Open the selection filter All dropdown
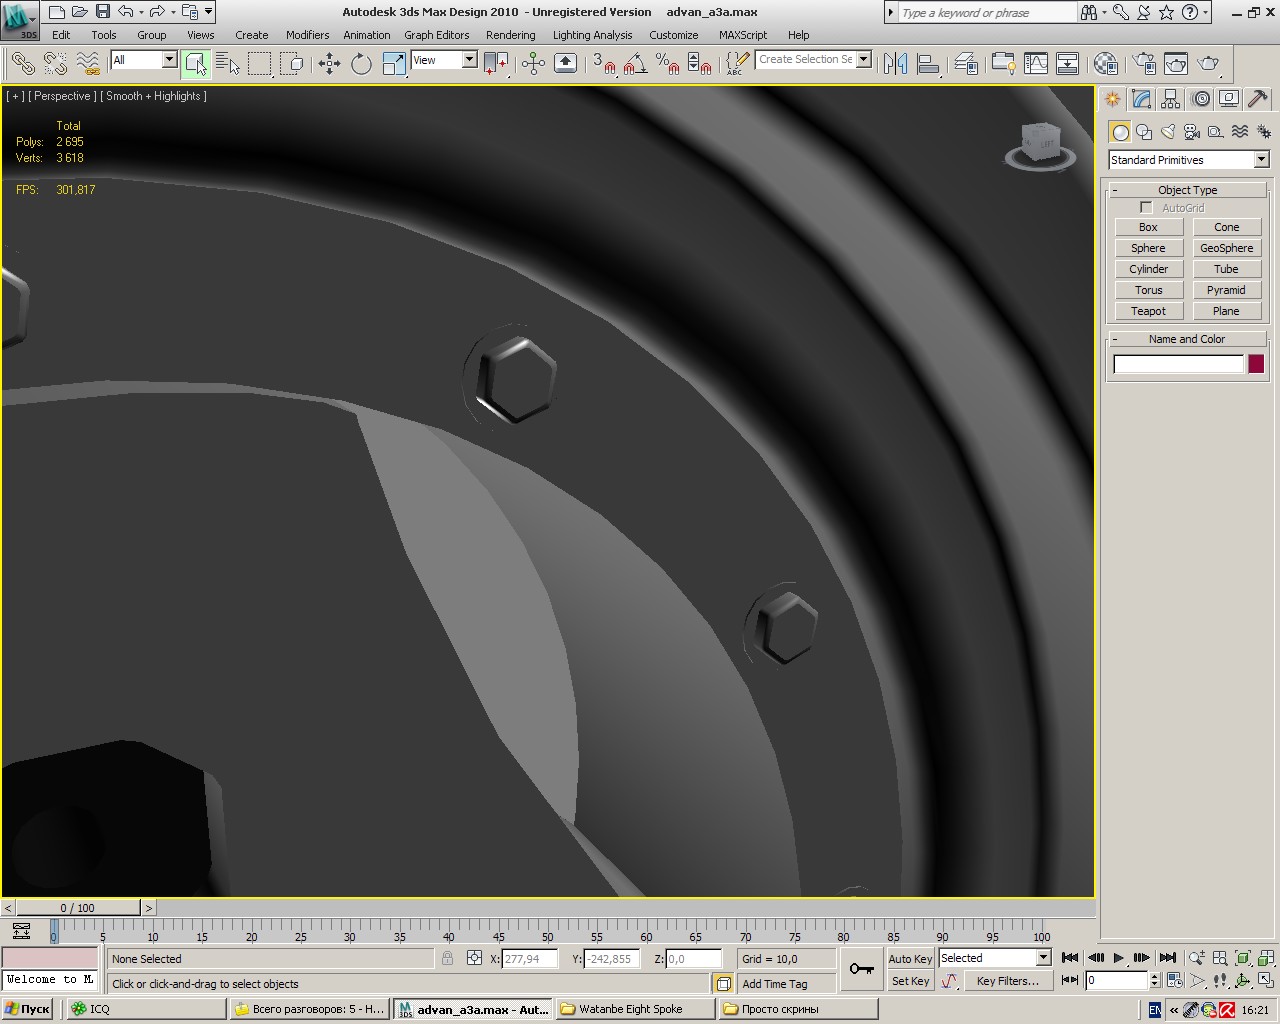 click(x=143, y=60)
